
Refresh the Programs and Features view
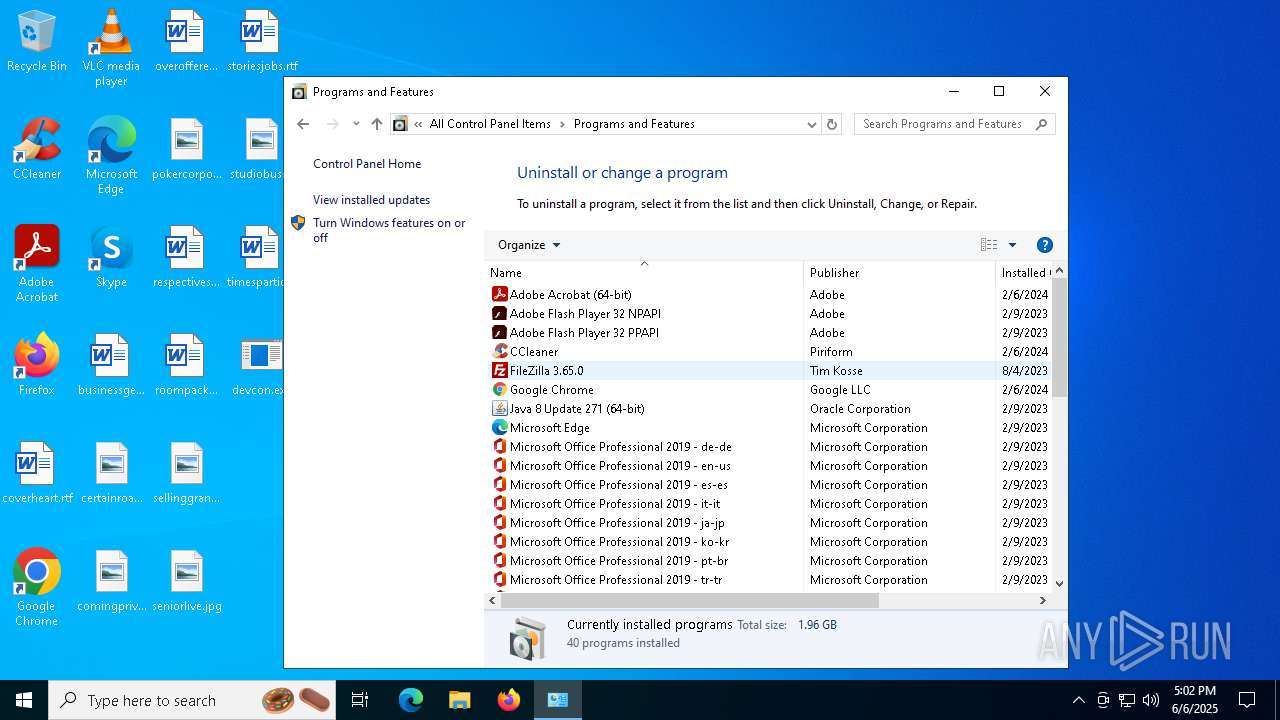[x=832, y=124]
